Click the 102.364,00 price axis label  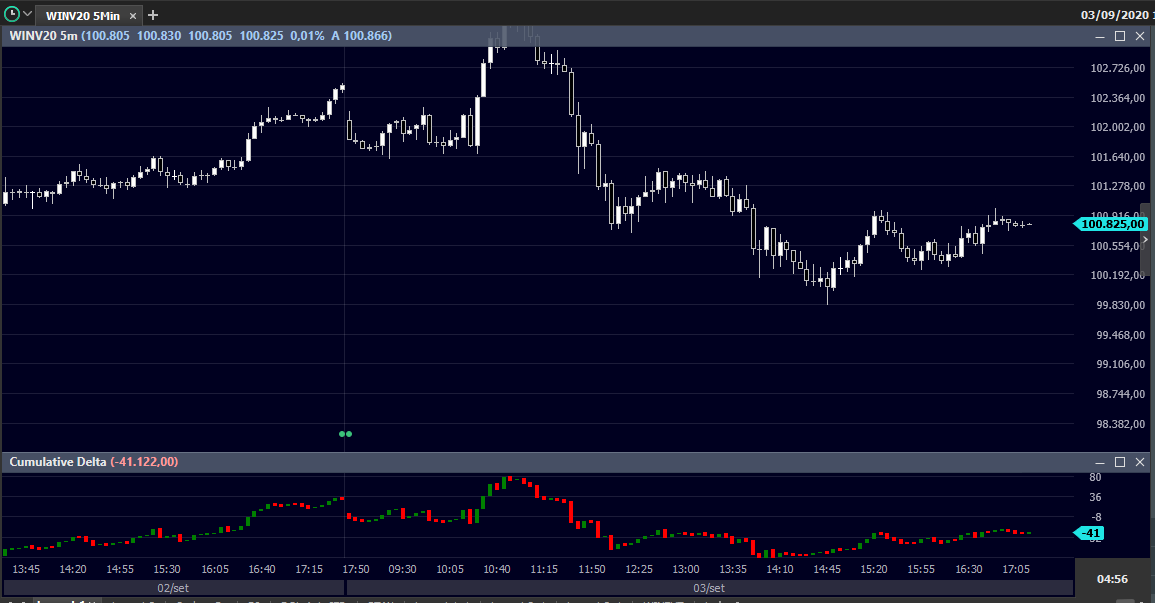pos(1117,98)
